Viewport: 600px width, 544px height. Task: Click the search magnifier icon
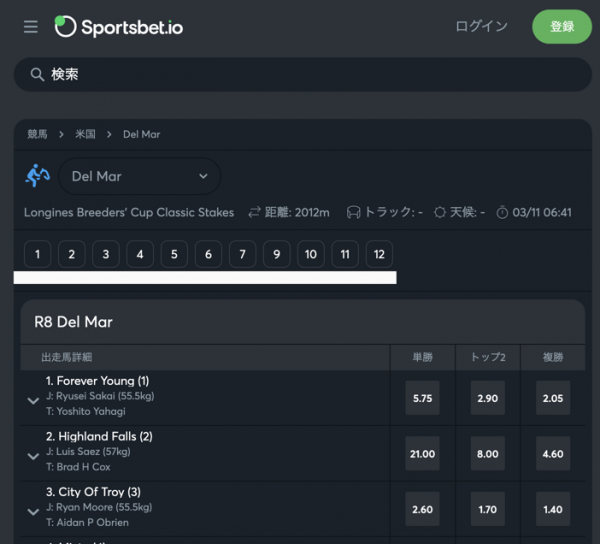point(37,75)
